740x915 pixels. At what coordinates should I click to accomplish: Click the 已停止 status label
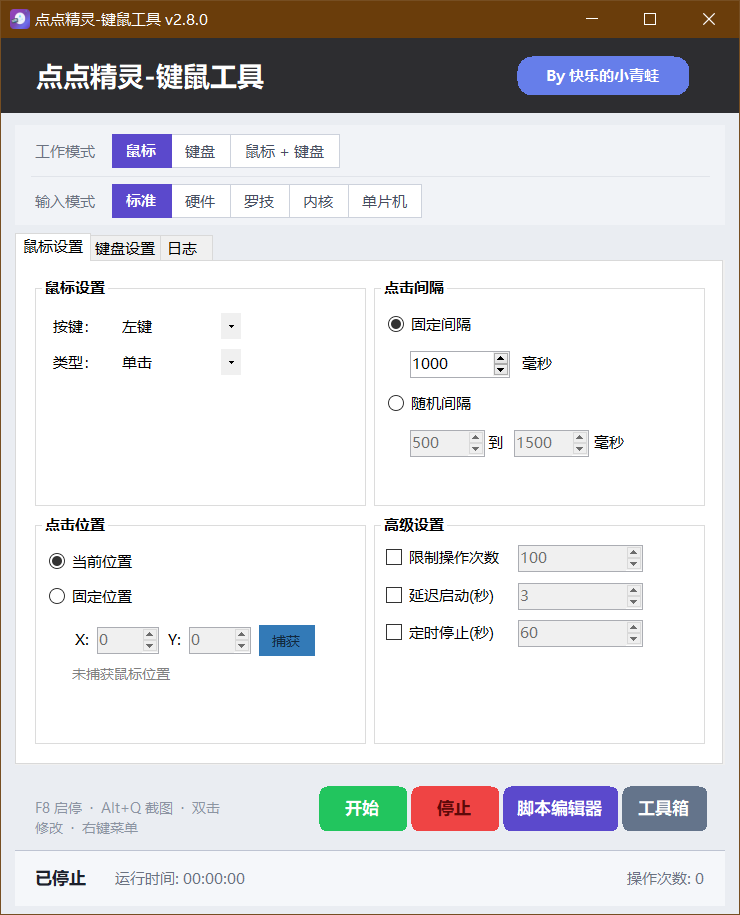60,878
